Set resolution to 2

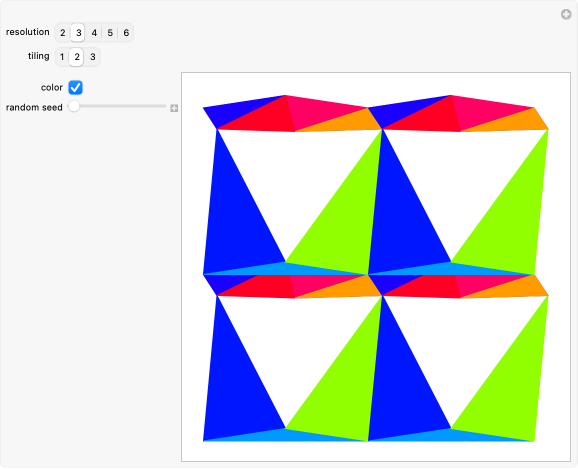[63, 33]
